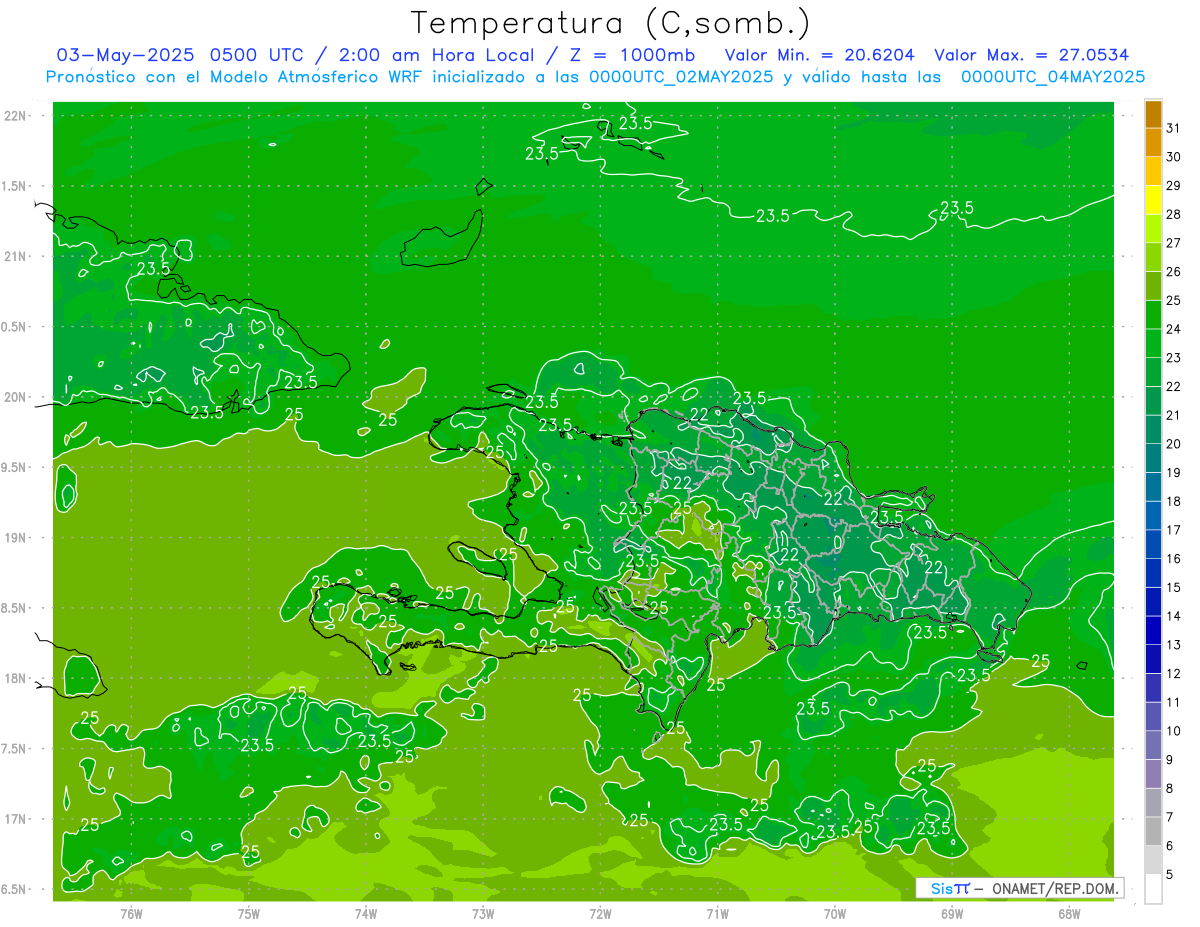The height and width of the screenshot is (927, 1200).
Task: Click the 74W longitude axis label
Action: [366, 913]
